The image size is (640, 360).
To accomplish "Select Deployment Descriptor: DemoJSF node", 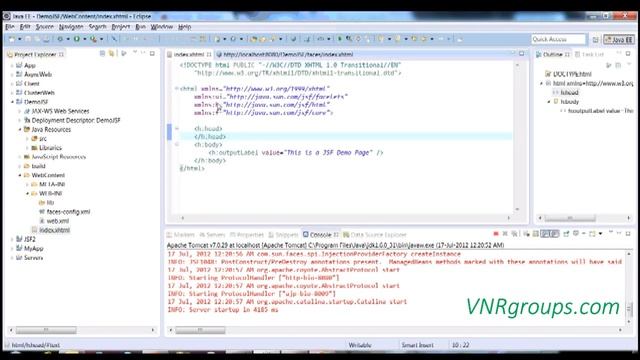I will 72,120.
